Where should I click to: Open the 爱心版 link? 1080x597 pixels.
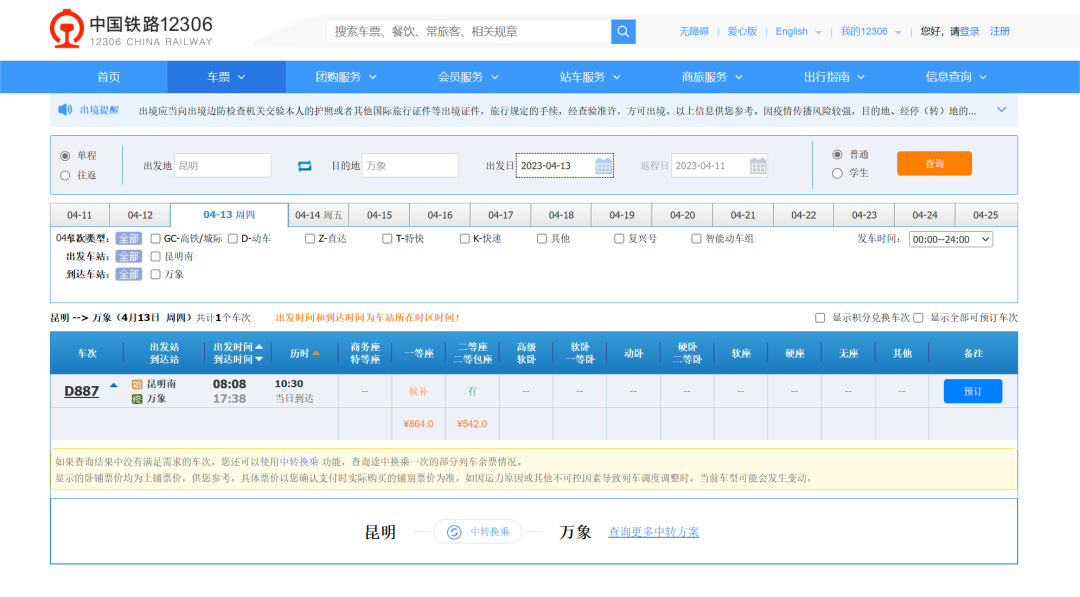click(x=742, y=32)
